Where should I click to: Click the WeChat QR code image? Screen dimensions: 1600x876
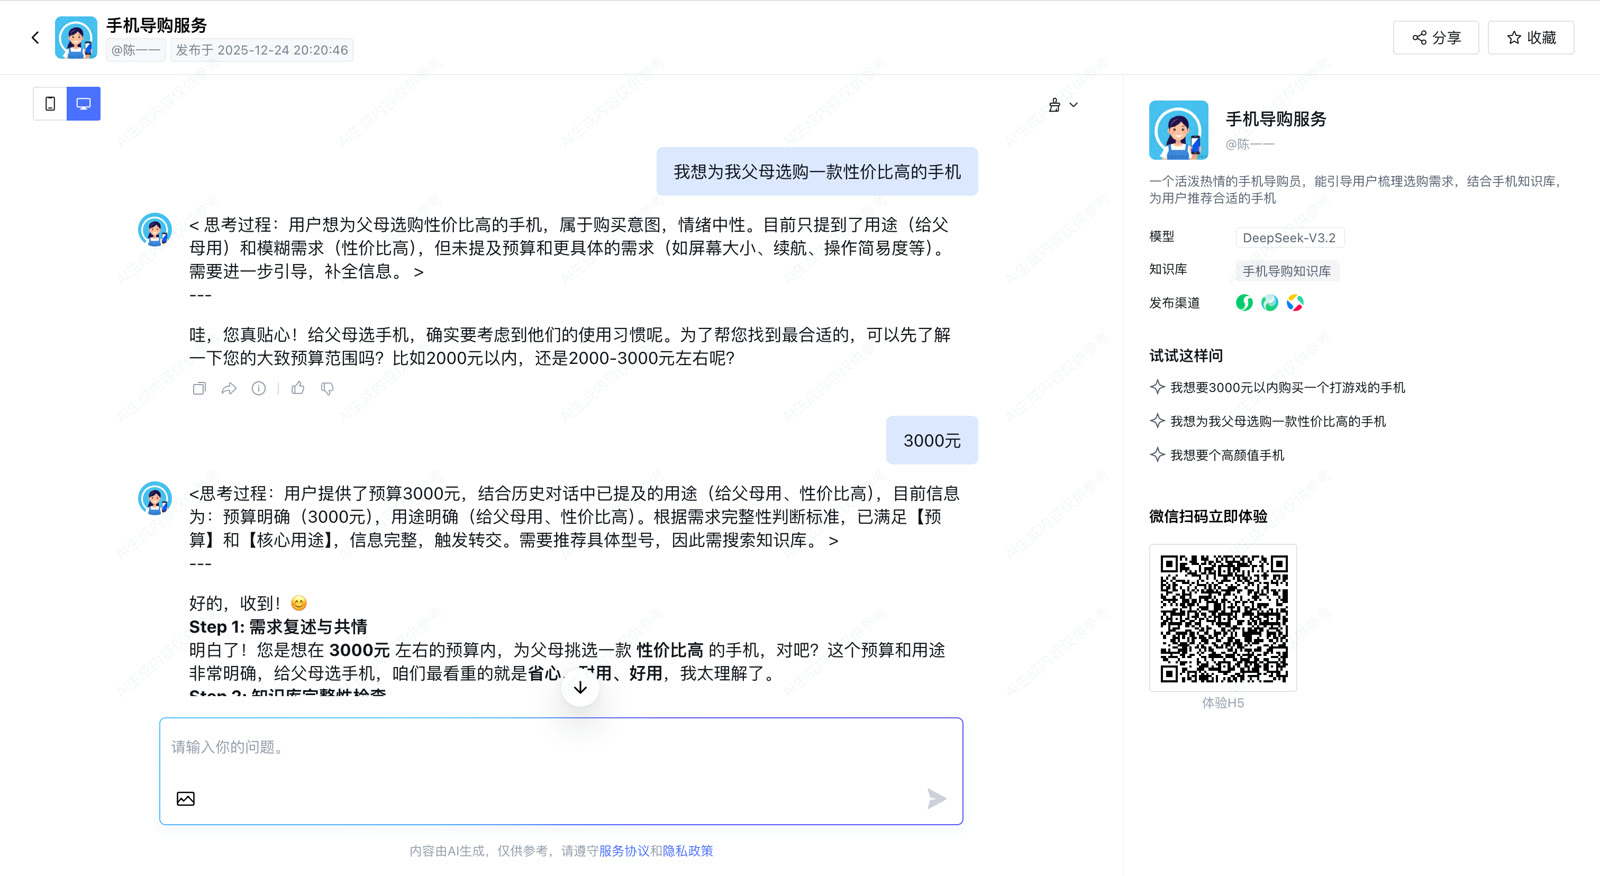click(x=1223, y=618)
